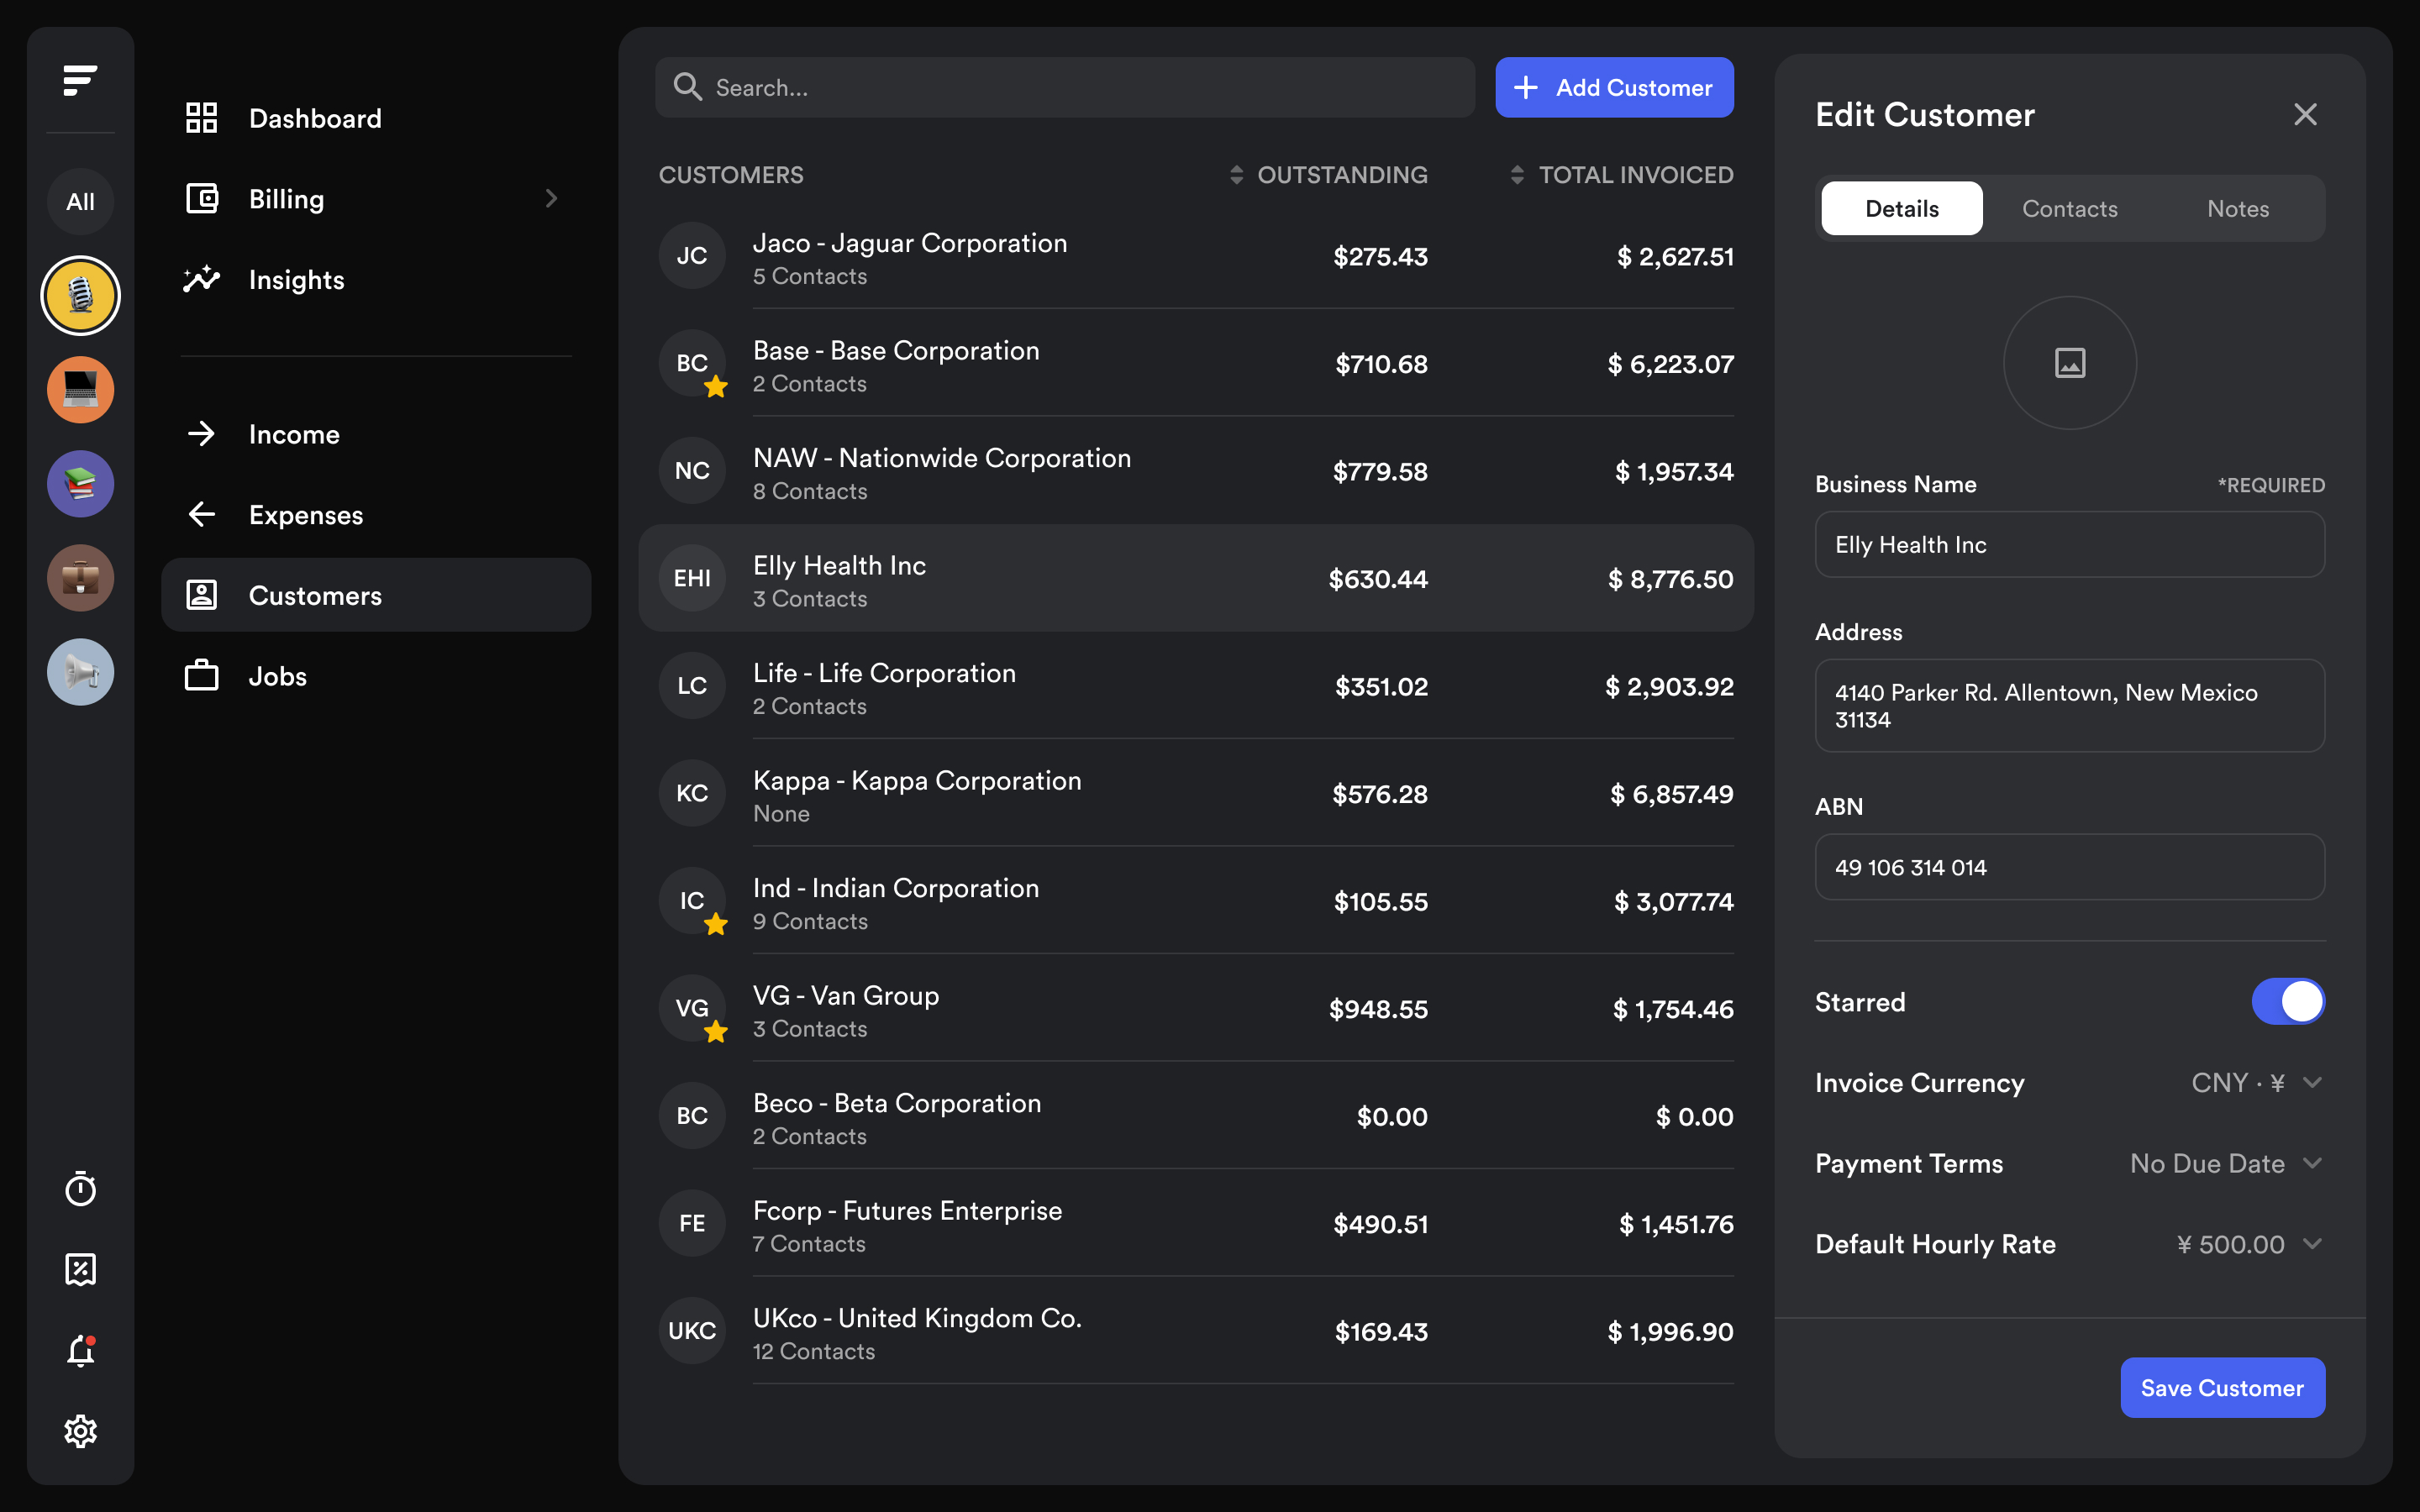
Task: Click the search magnifier icon
Action: (688, 87)
